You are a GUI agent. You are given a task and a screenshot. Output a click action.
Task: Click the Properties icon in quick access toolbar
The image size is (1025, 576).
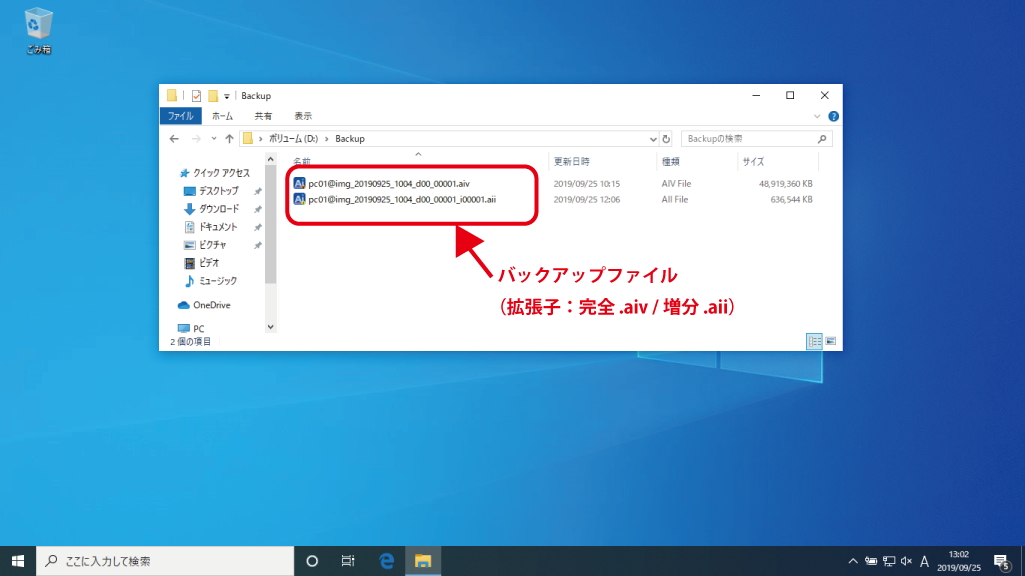pos(196,96)
